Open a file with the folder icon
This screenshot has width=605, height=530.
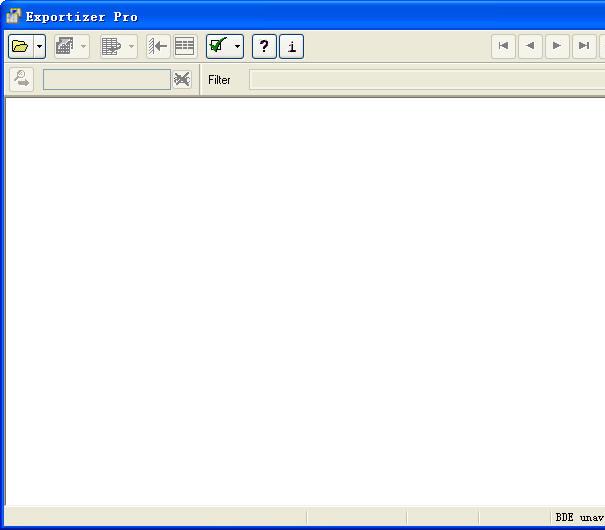pos(20,46)
